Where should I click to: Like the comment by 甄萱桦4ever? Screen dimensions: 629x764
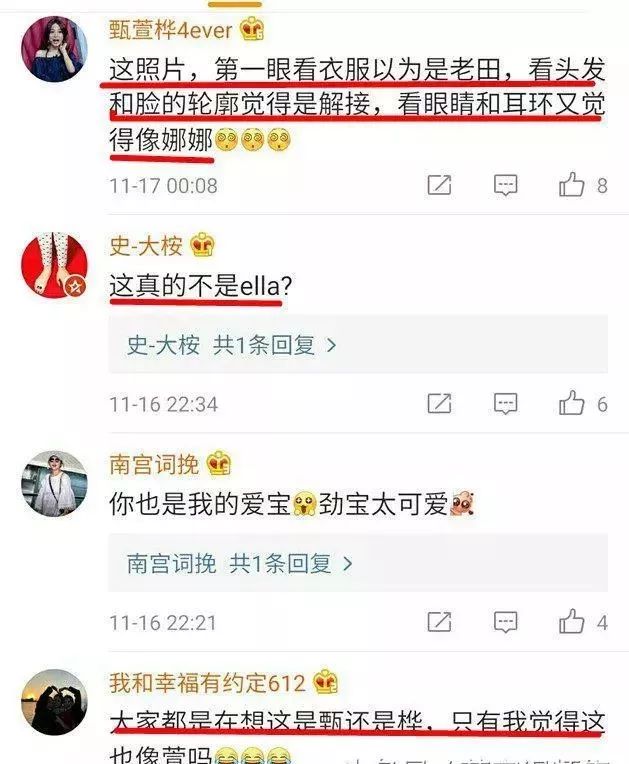[x=571, y=185]
